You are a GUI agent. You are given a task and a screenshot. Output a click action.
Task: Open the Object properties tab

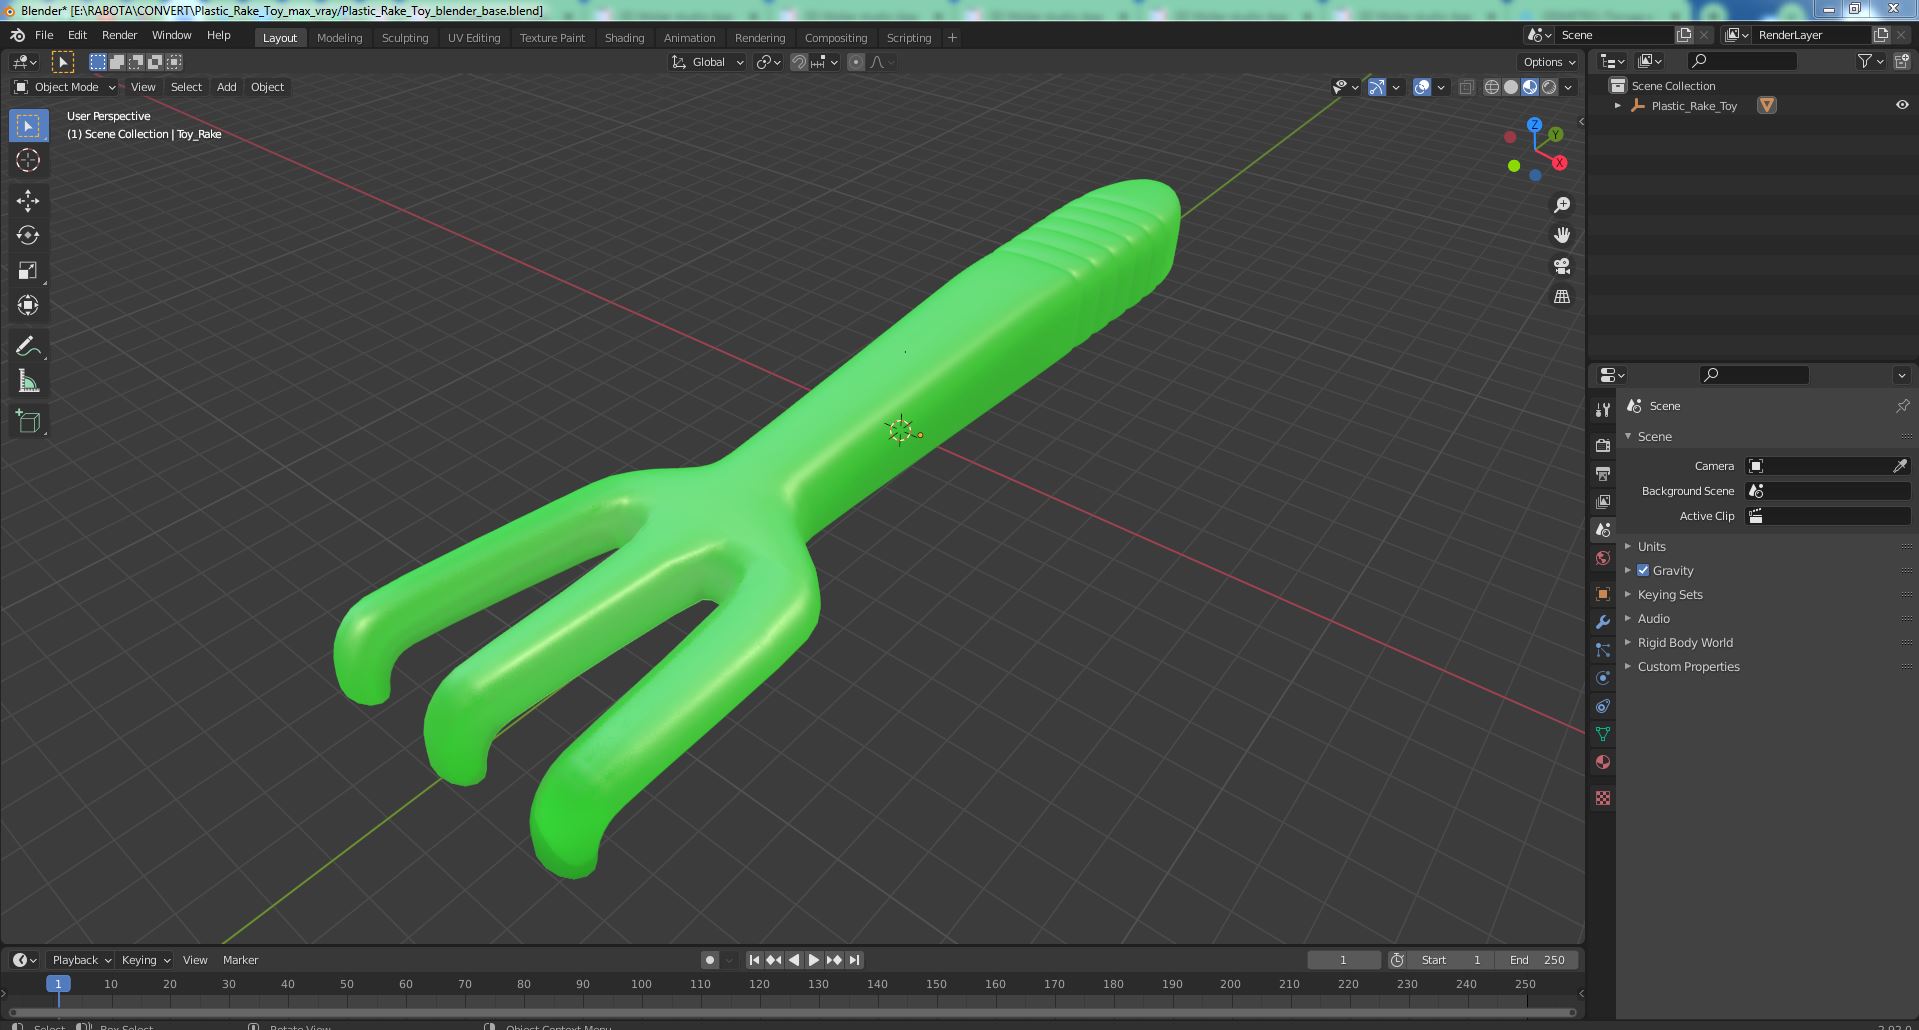coord(1603,594)
